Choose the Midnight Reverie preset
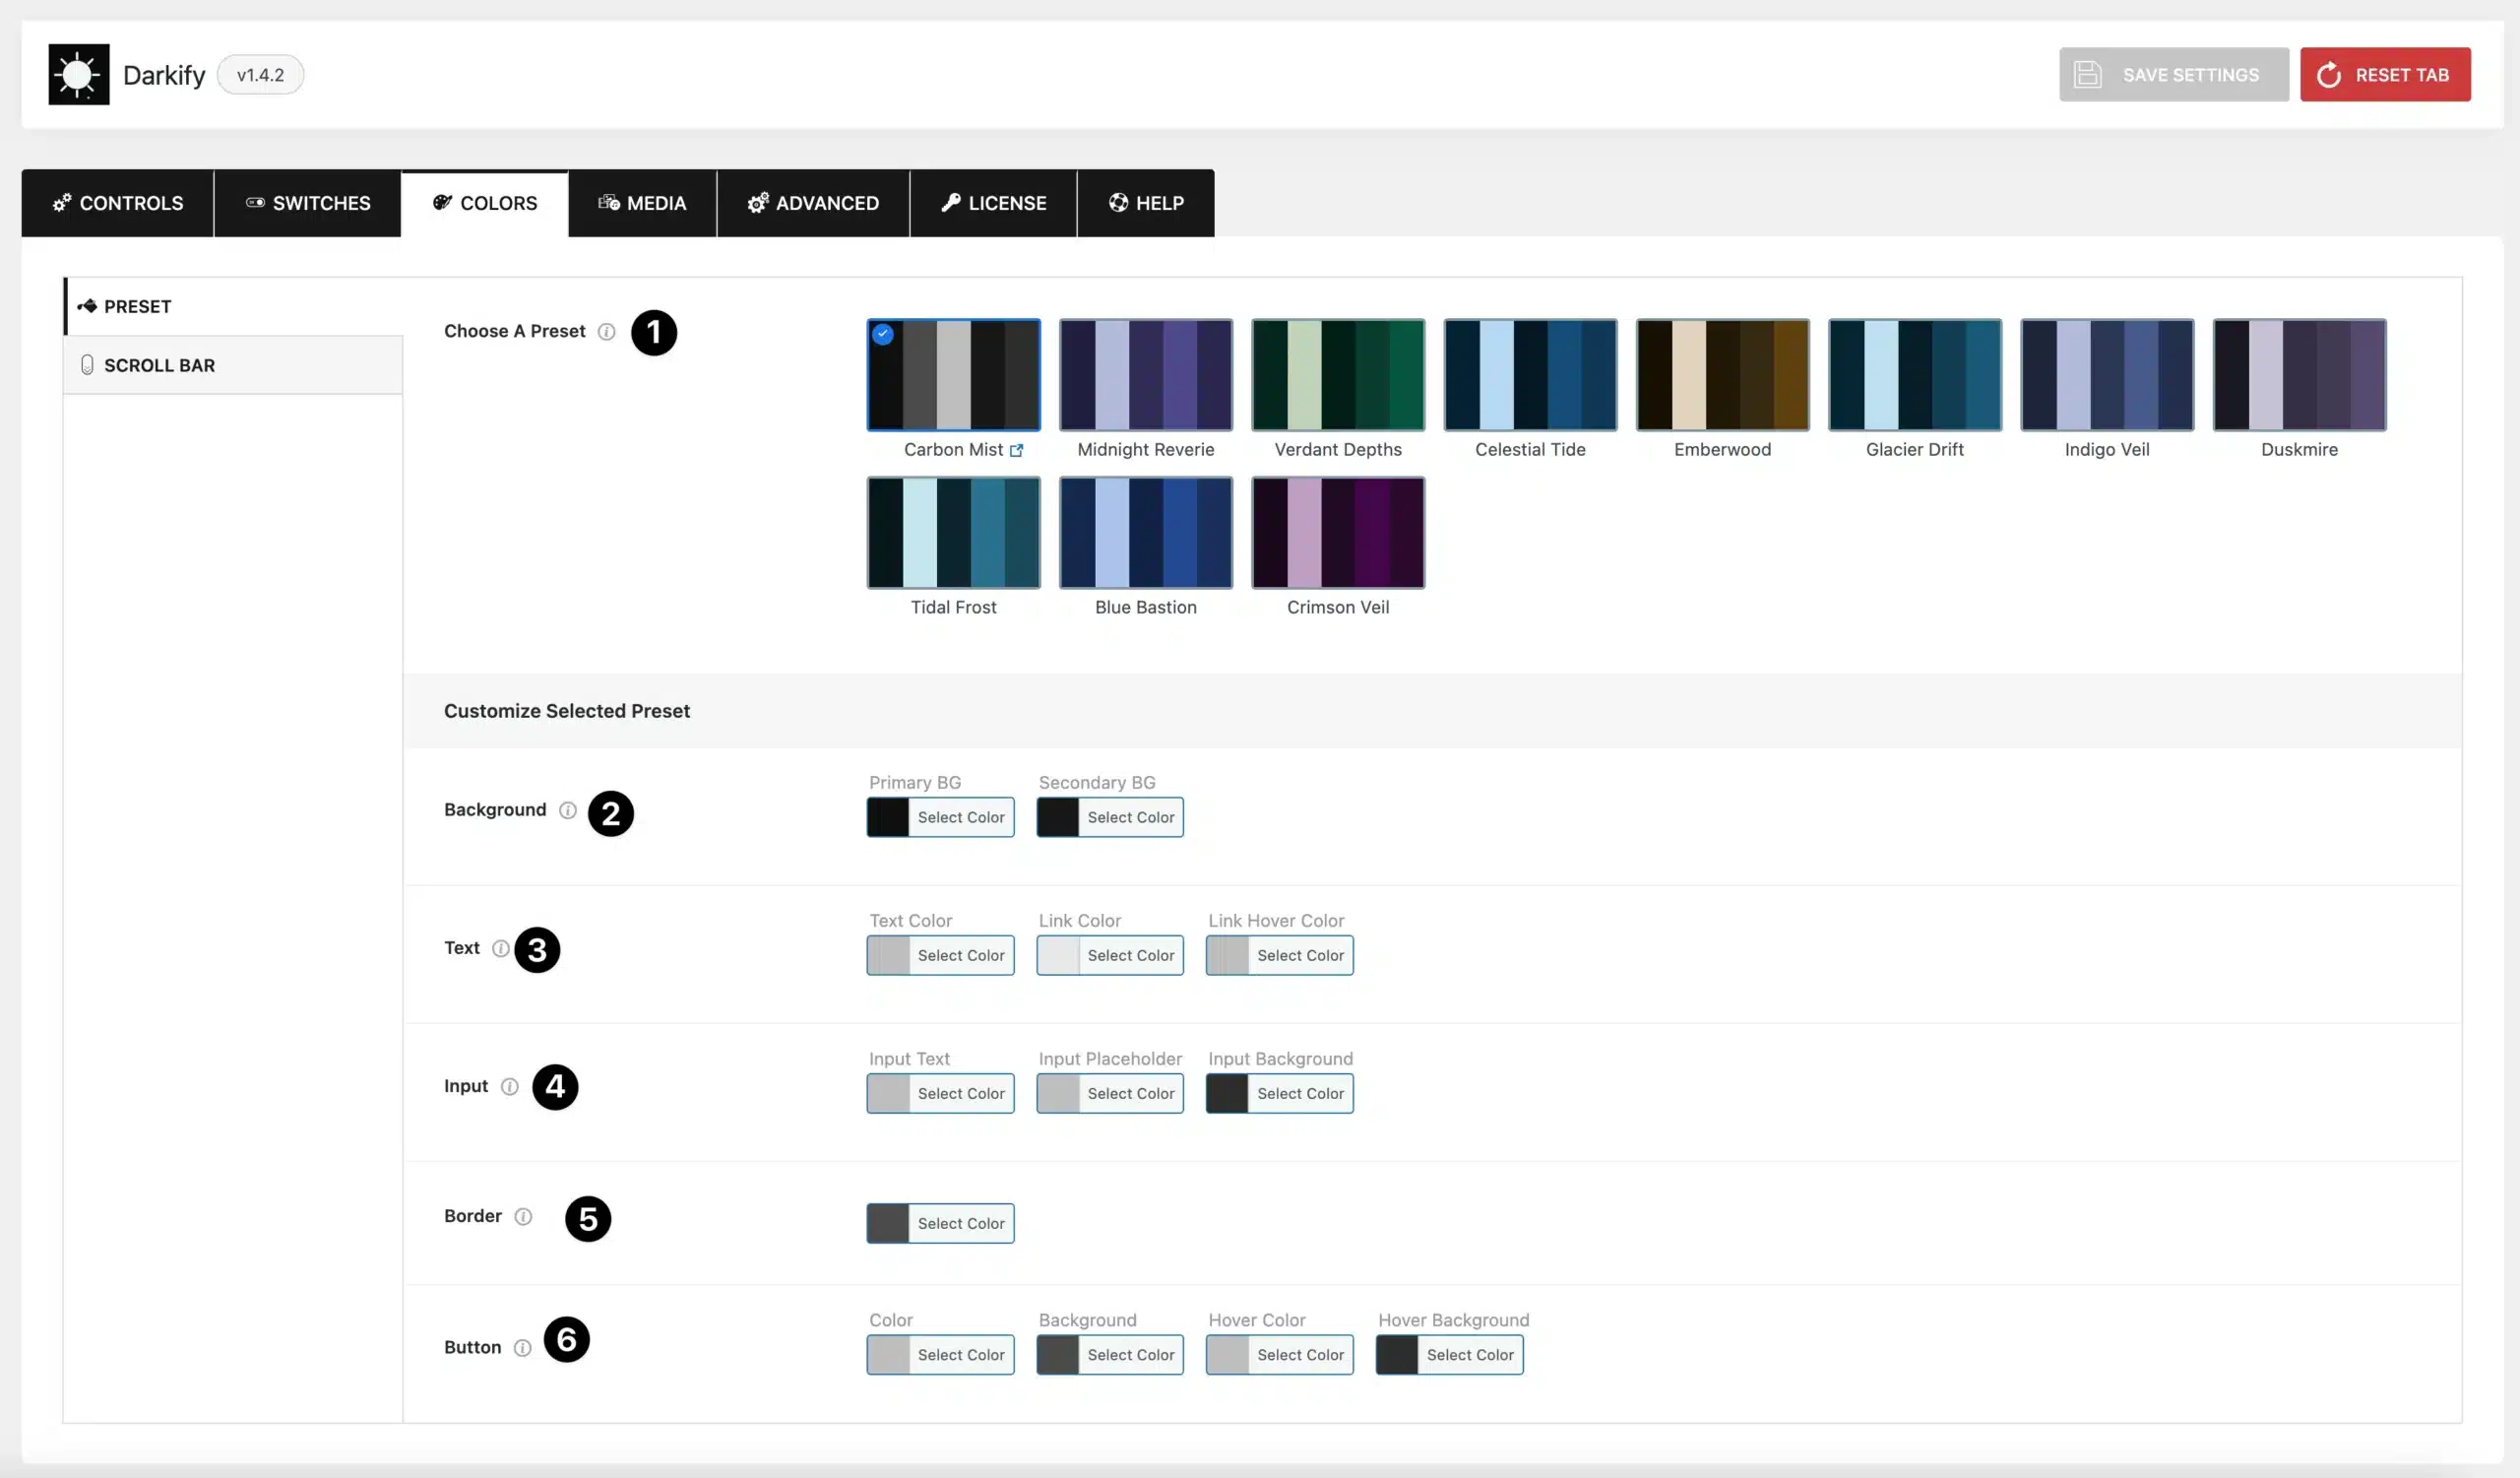Viewport: 2520px width, 1478px height. tap(1146, 375)
